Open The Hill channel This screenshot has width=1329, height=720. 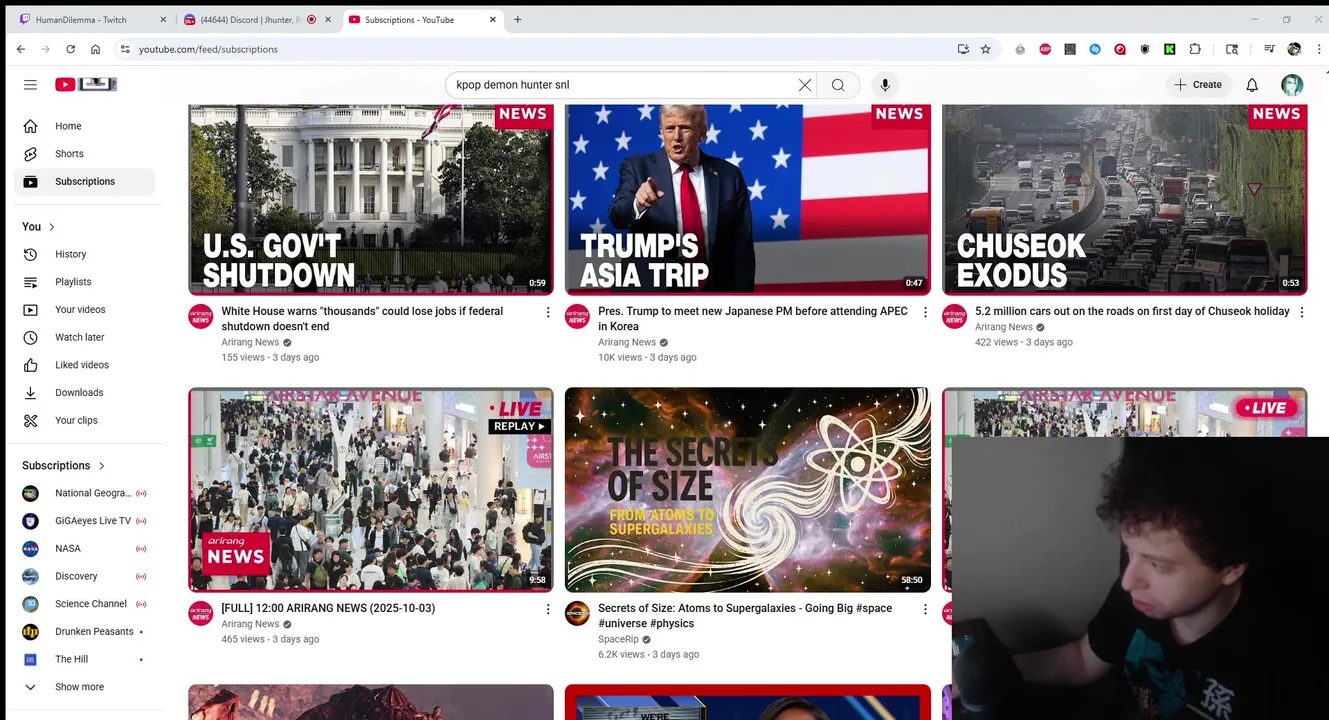pyautogui.click(x=85, y=660)
